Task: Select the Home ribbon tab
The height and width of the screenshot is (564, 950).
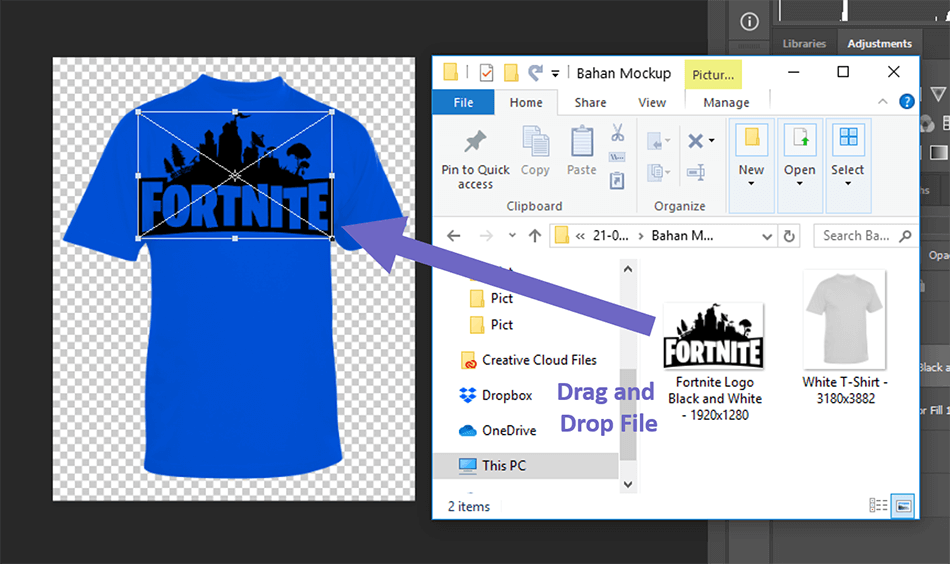Action: [526, 102]
